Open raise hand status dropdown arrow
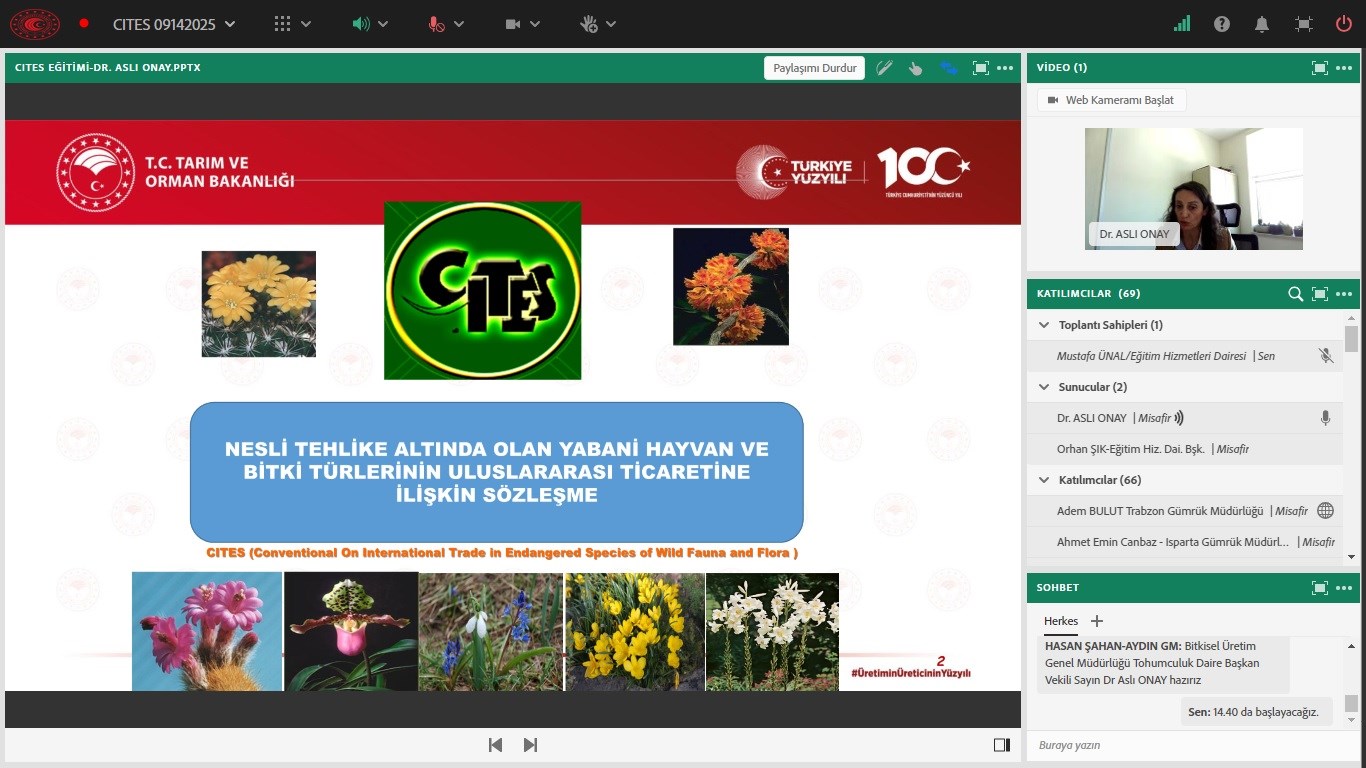The width and height of the screenshot is (1366, 768). tap(611, 24)
